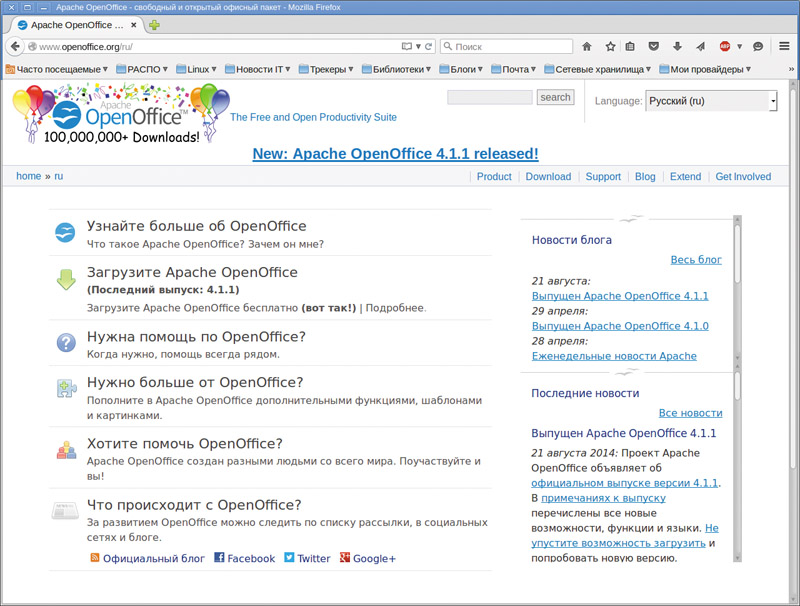Go to the Firefox home page icon
800x606 pixels.
(587, 46)
